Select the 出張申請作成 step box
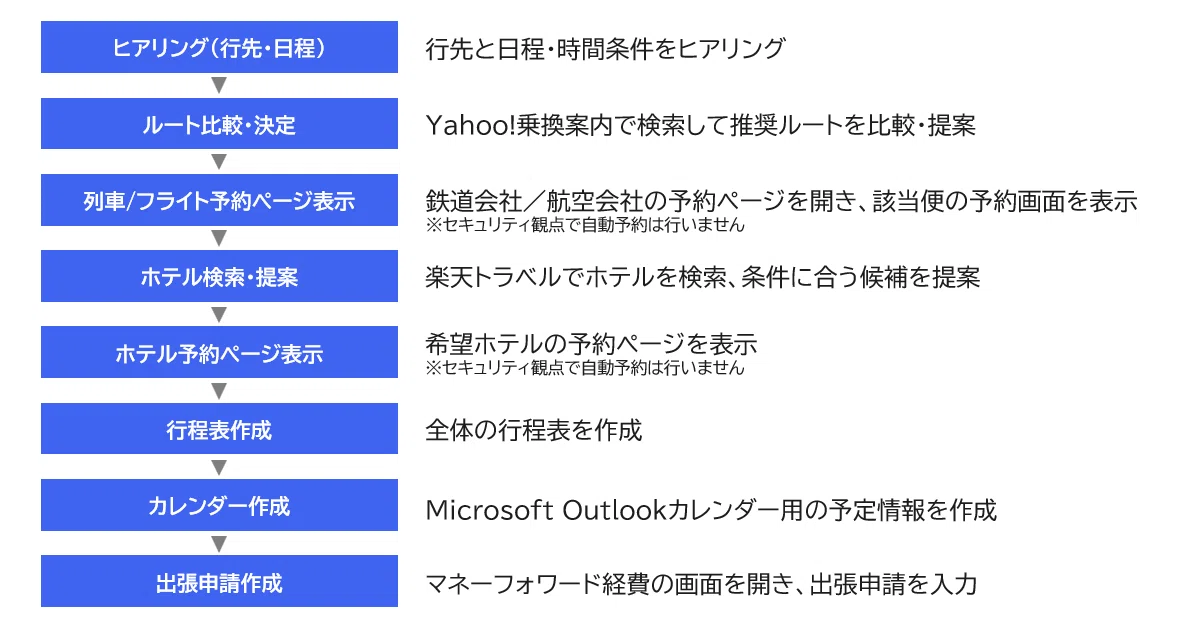 219,582
